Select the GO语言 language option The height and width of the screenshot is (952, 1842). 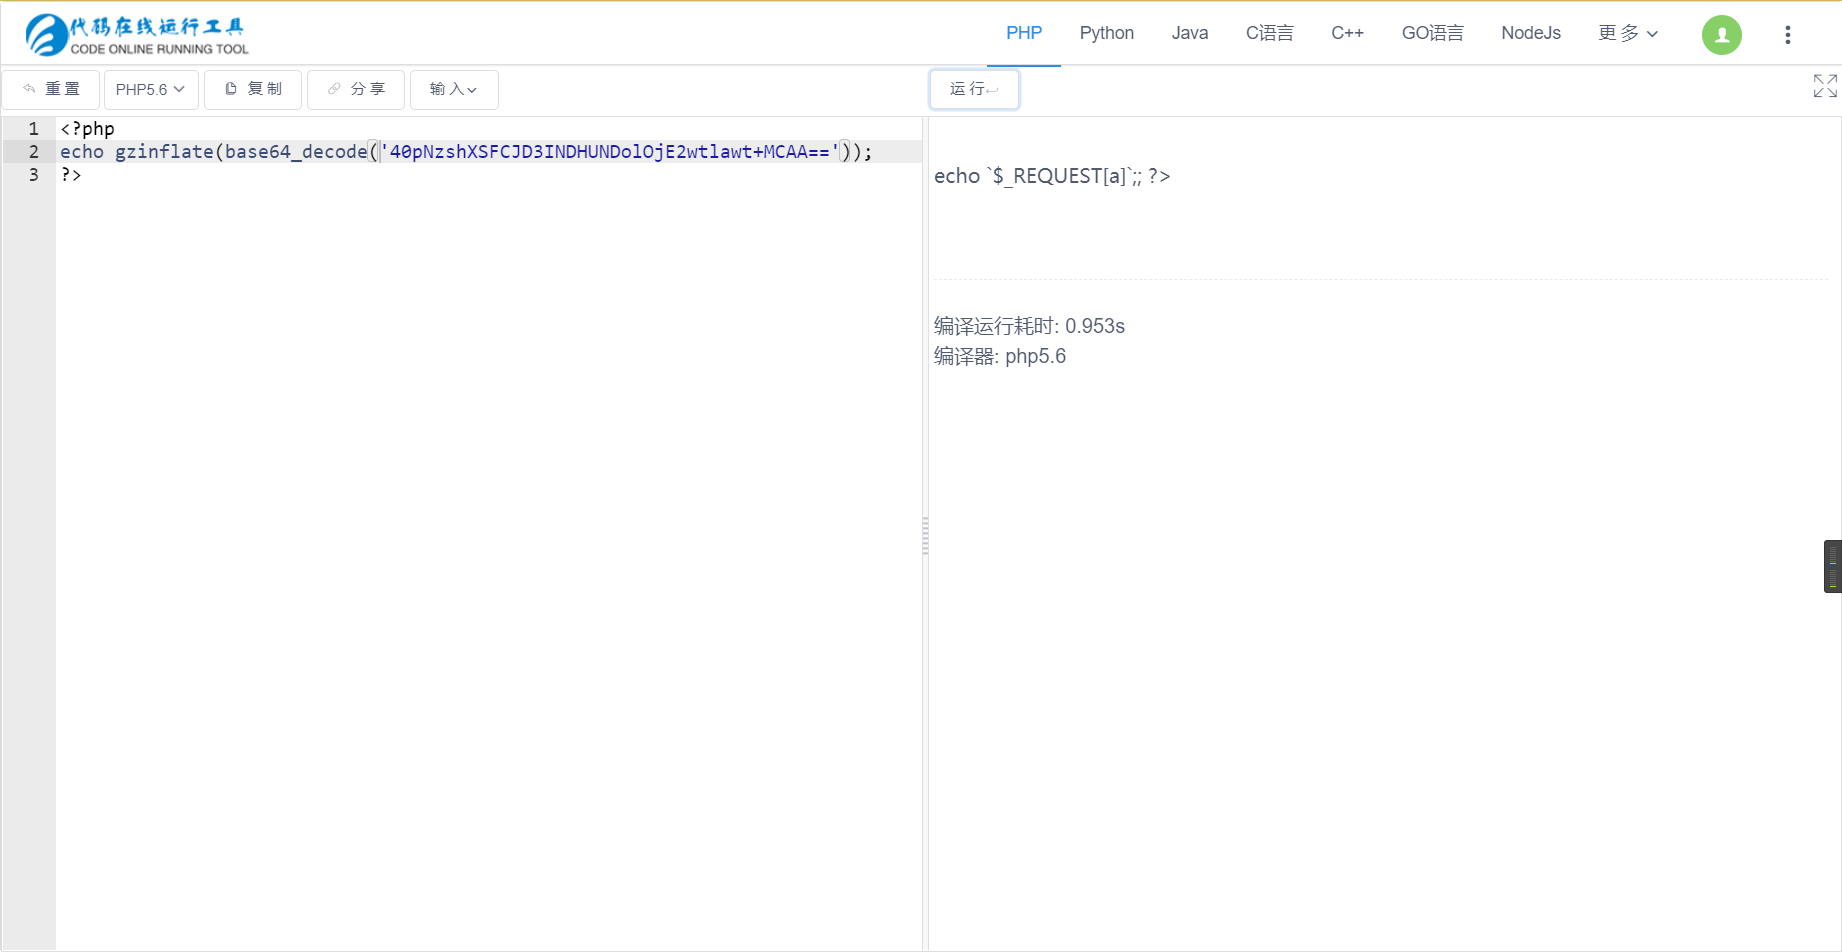pyautogui.click(x=1432, y=33)
